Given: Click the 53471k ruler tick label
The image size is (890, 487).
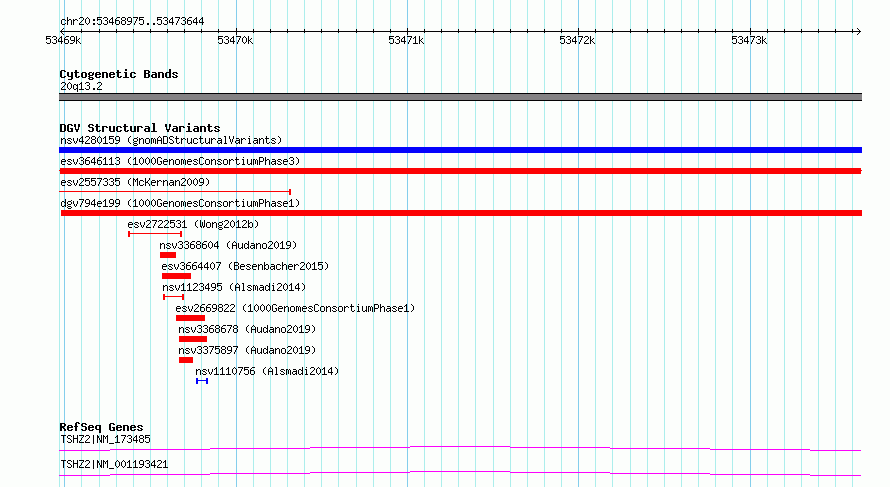Looking at the screenshot, I should click(406, 40).
